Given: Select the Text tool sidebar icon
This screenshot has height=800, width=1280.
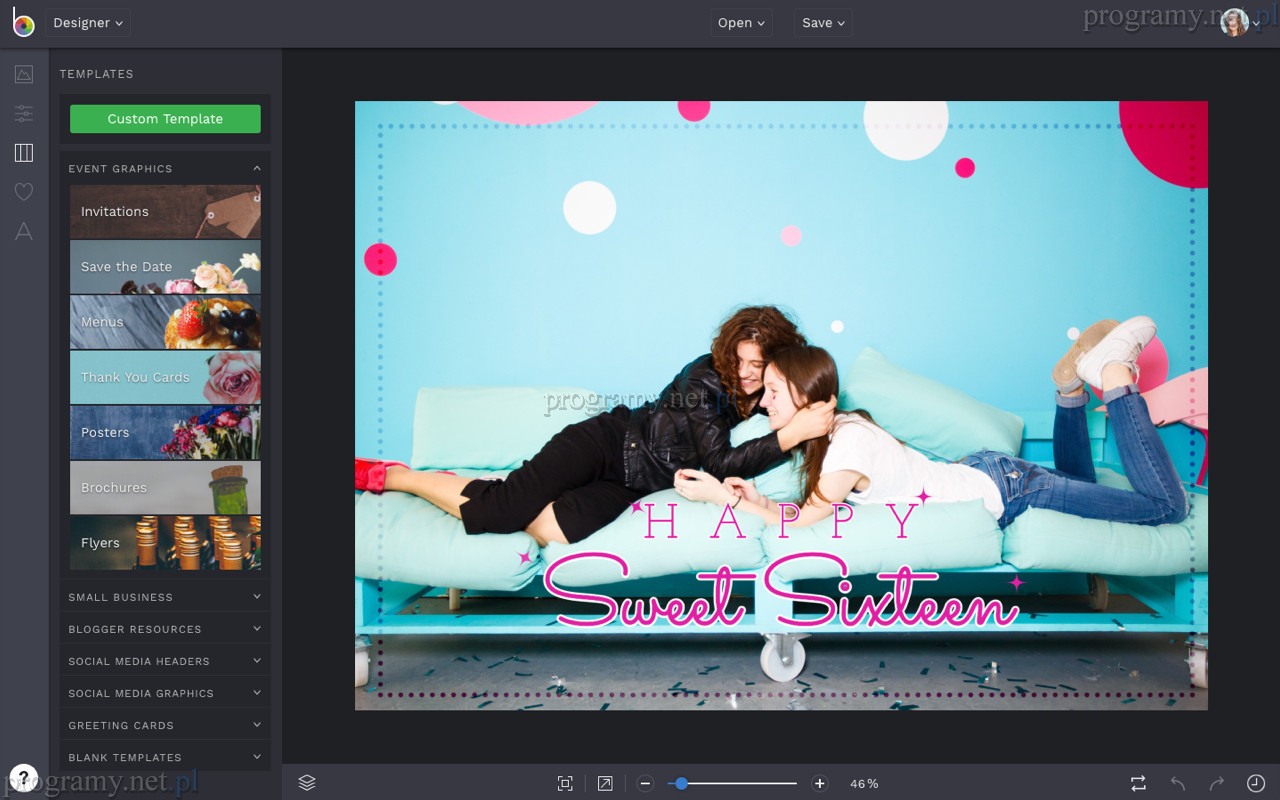Looking at the screenshot, I should click(x=24, y=232).
